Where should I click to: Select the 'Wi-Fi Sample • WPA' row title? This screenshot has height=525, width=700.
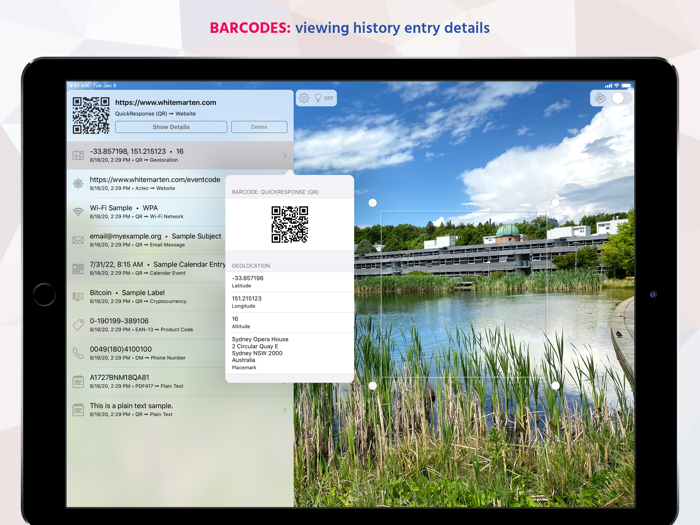pos(124,208)
